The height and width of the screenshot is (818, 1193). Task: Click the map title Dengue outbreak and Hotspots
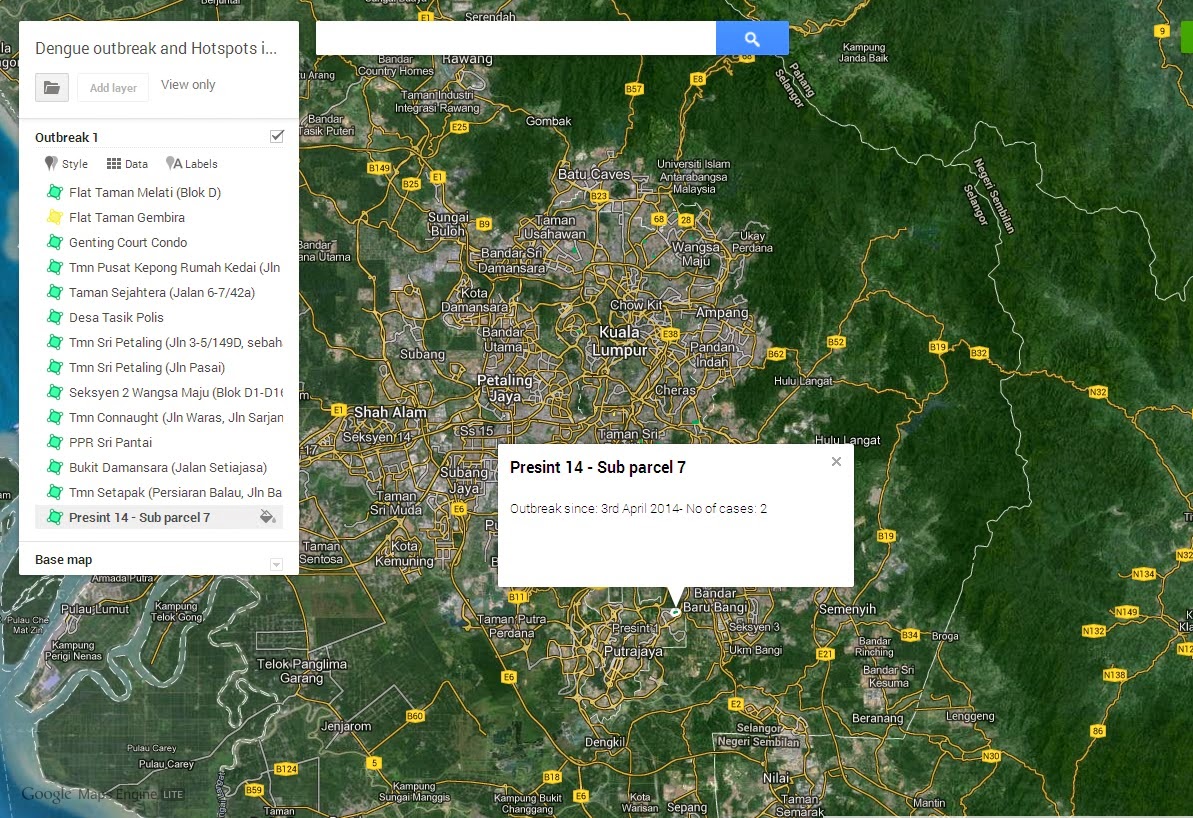(x=156, y=48)
